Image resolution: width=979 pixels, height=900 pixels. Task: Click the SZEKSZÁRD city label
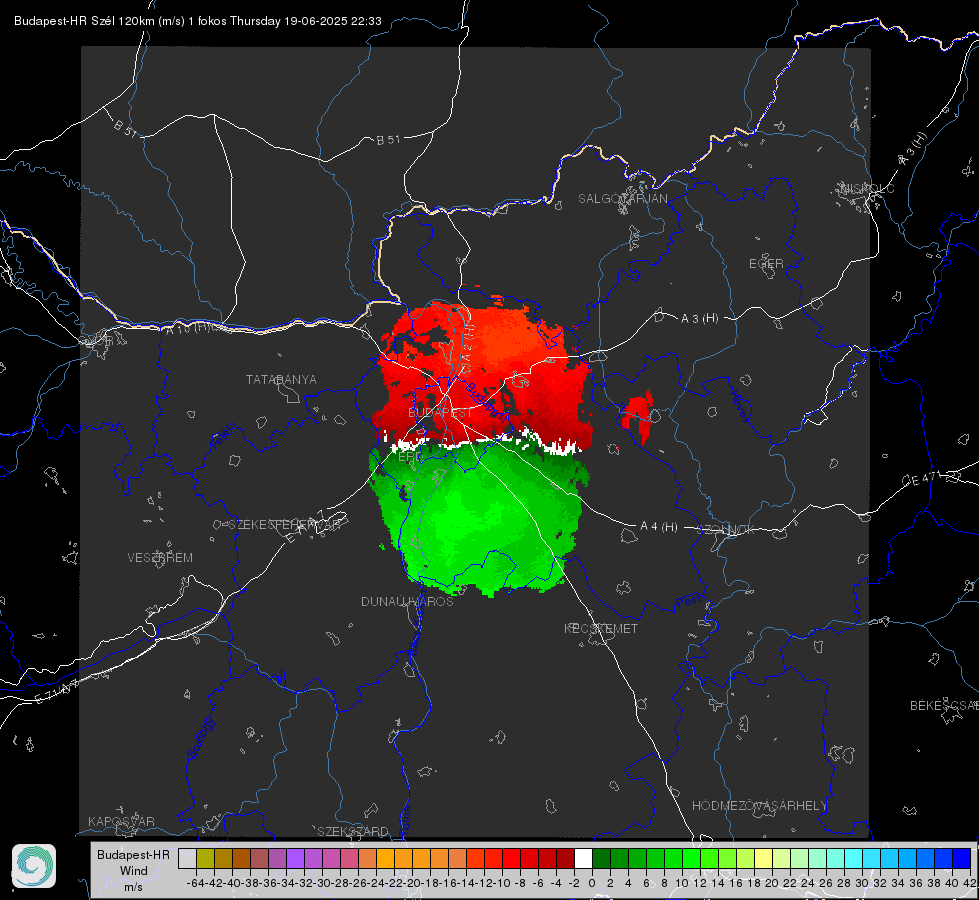(x=353, y=831)
